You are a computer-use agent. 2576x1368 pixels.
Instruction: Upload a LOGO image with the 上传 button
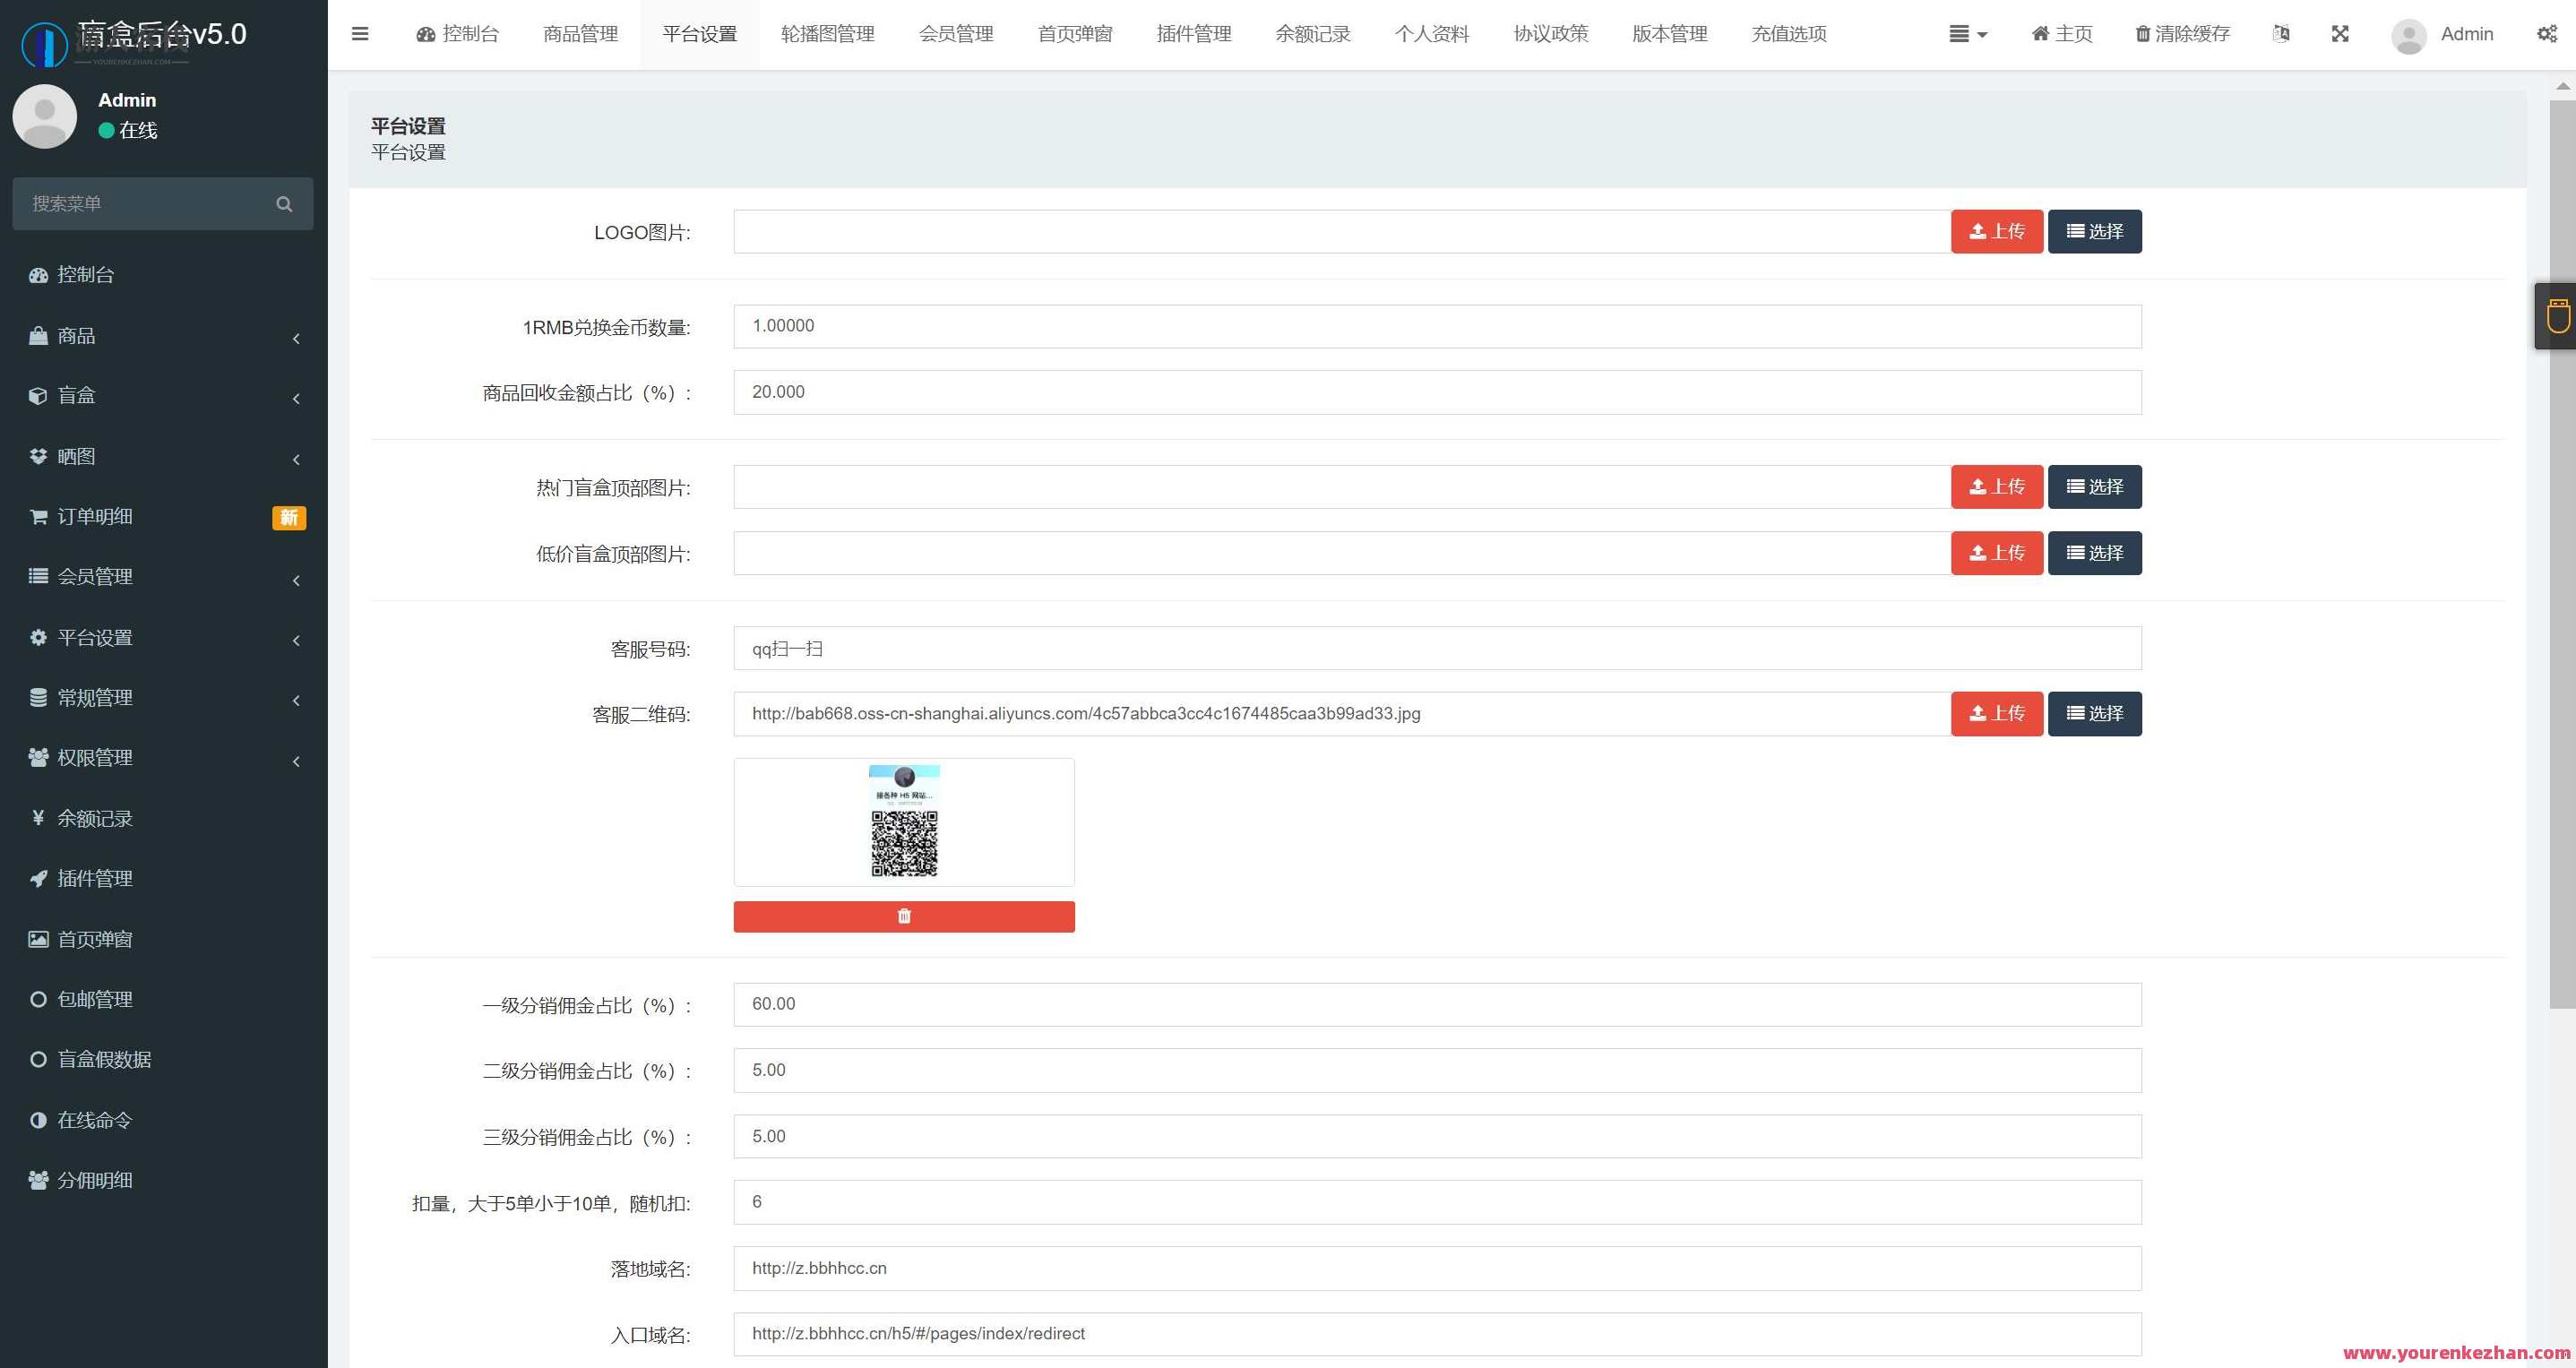click(1996, 231)
